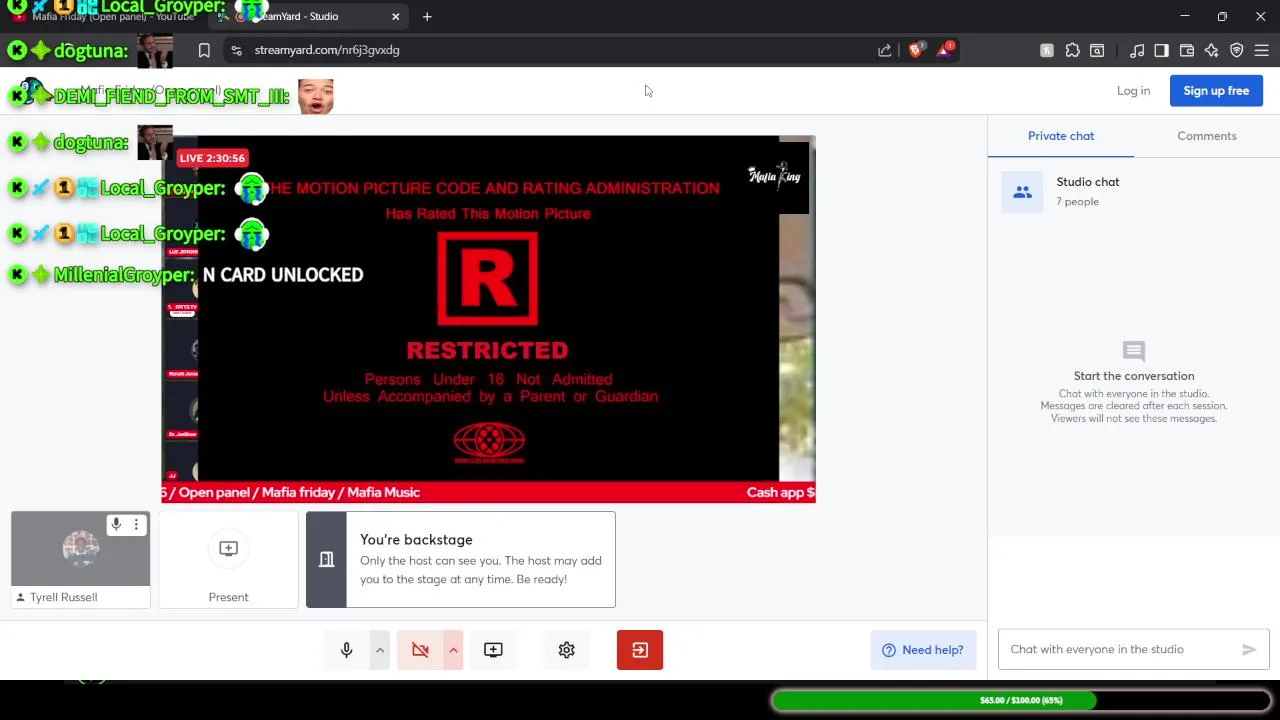Open a new browser tab with plus
This screenshot has width=1280, height=720.
pos(427,16)
